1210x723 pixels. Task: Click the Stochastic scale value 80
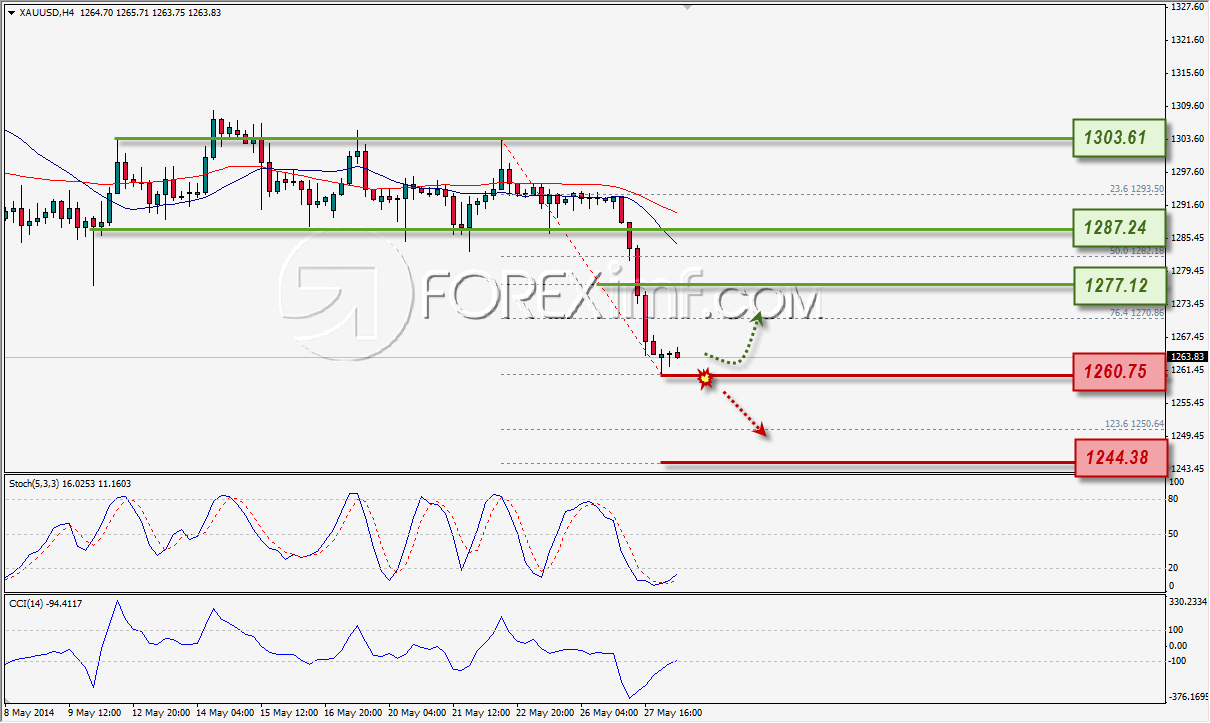click(1175, 499)
